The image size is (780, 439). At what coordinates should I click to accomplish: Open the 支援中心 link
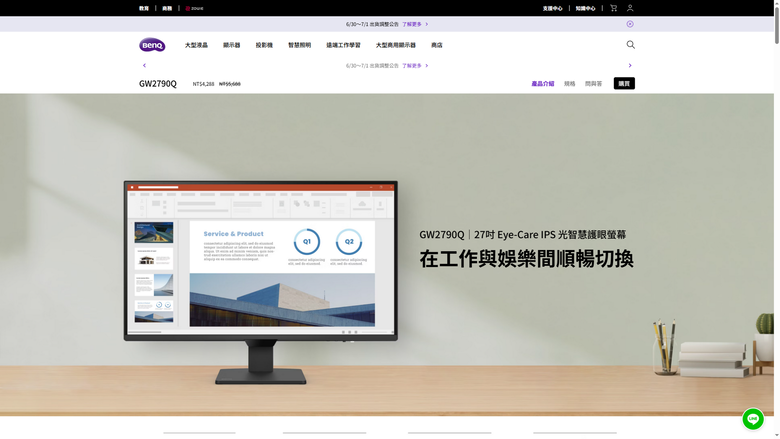point(552,8)
